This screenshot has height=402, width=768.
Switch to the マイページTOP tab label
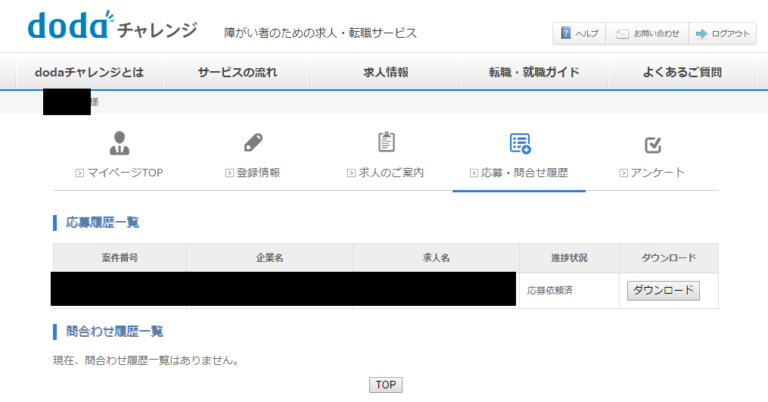click(125, 173)
